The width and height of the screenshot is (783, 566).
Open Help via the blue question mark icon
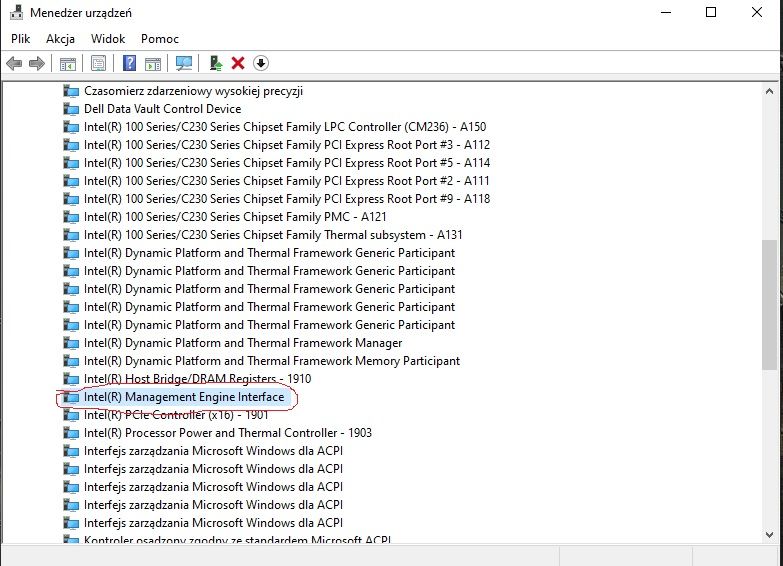coord(129,63)
